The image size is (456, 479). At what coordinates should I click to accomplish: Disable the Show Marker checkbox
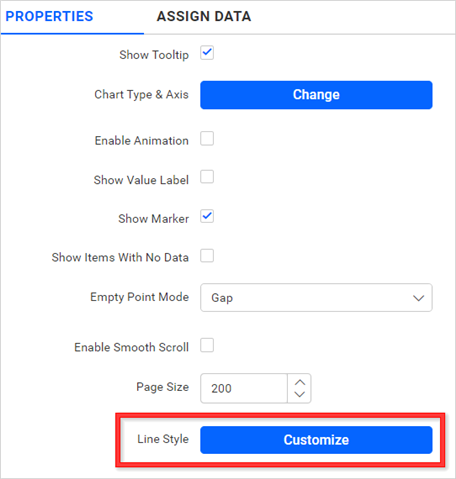[x=207, y=217]
